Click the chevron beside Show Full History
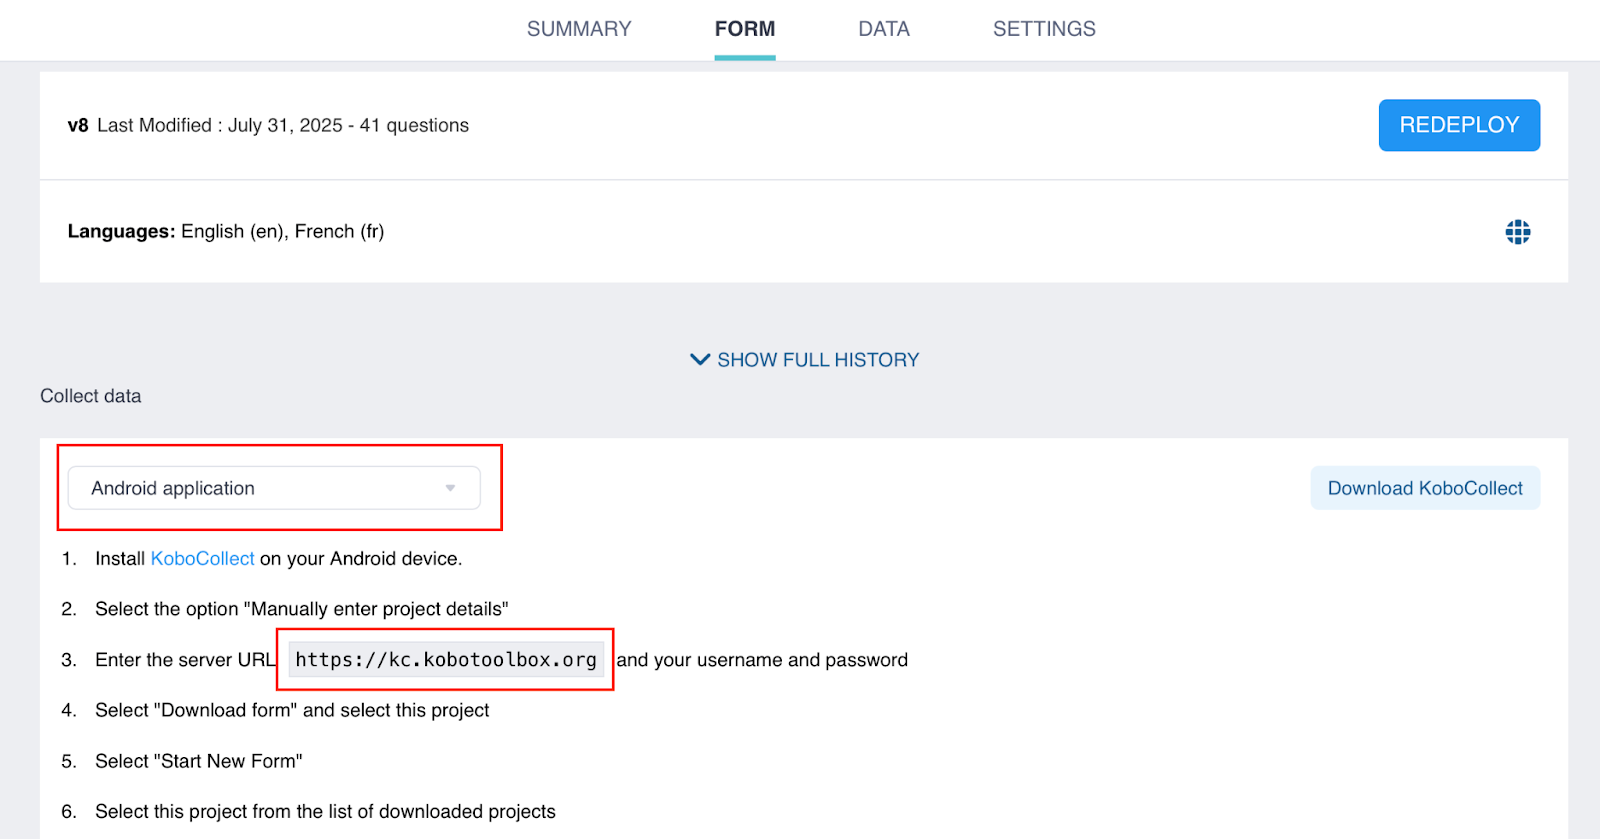Screen dimensions: 1600x839 (700, 359)
